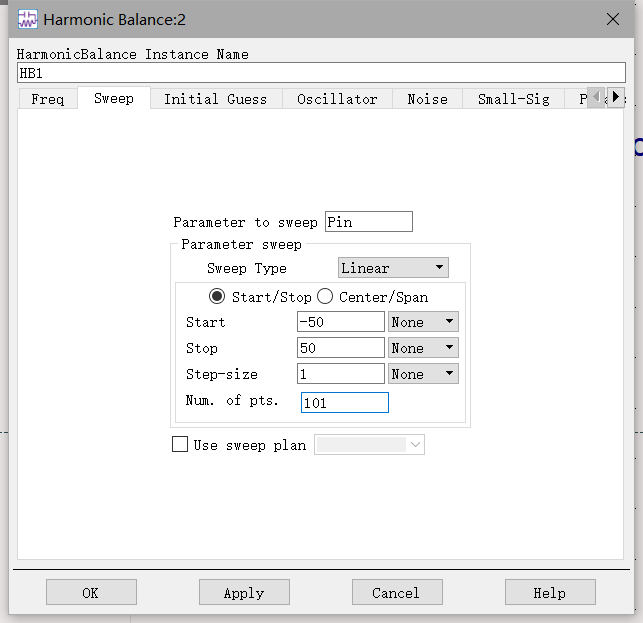643x623 pixels.
Task: Click the OK button
Action: [x=91, y=592]
